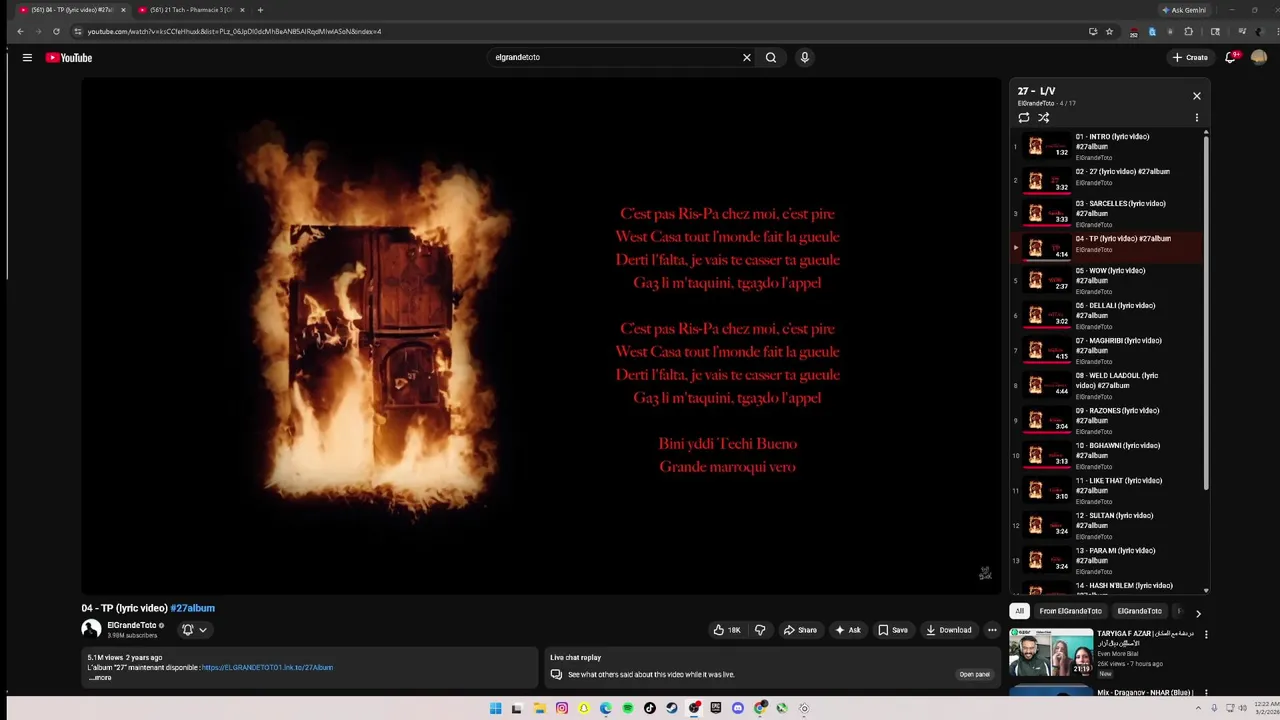Open the YouTube guide hamburger menu
Viewport: 1280px width, 720px height.
point(27,58)
